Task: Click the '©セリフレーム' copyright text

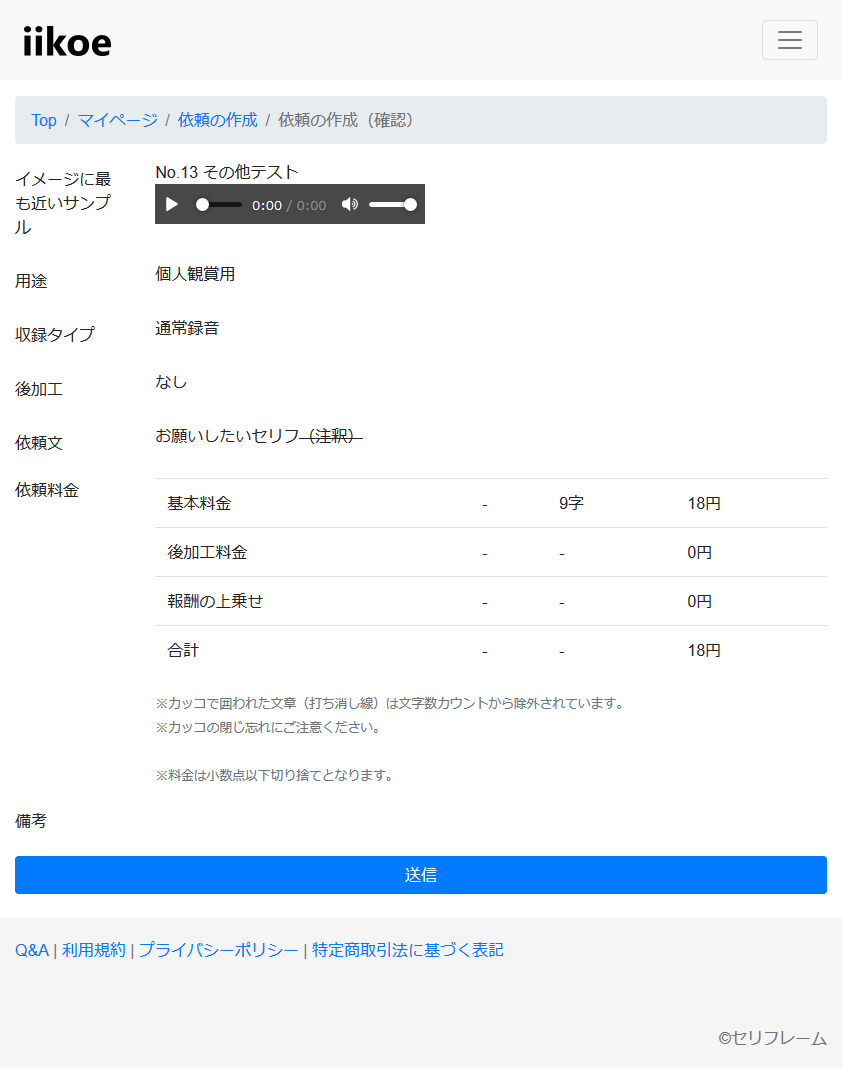Action: pyautogui.click(x=772, y=1038)
